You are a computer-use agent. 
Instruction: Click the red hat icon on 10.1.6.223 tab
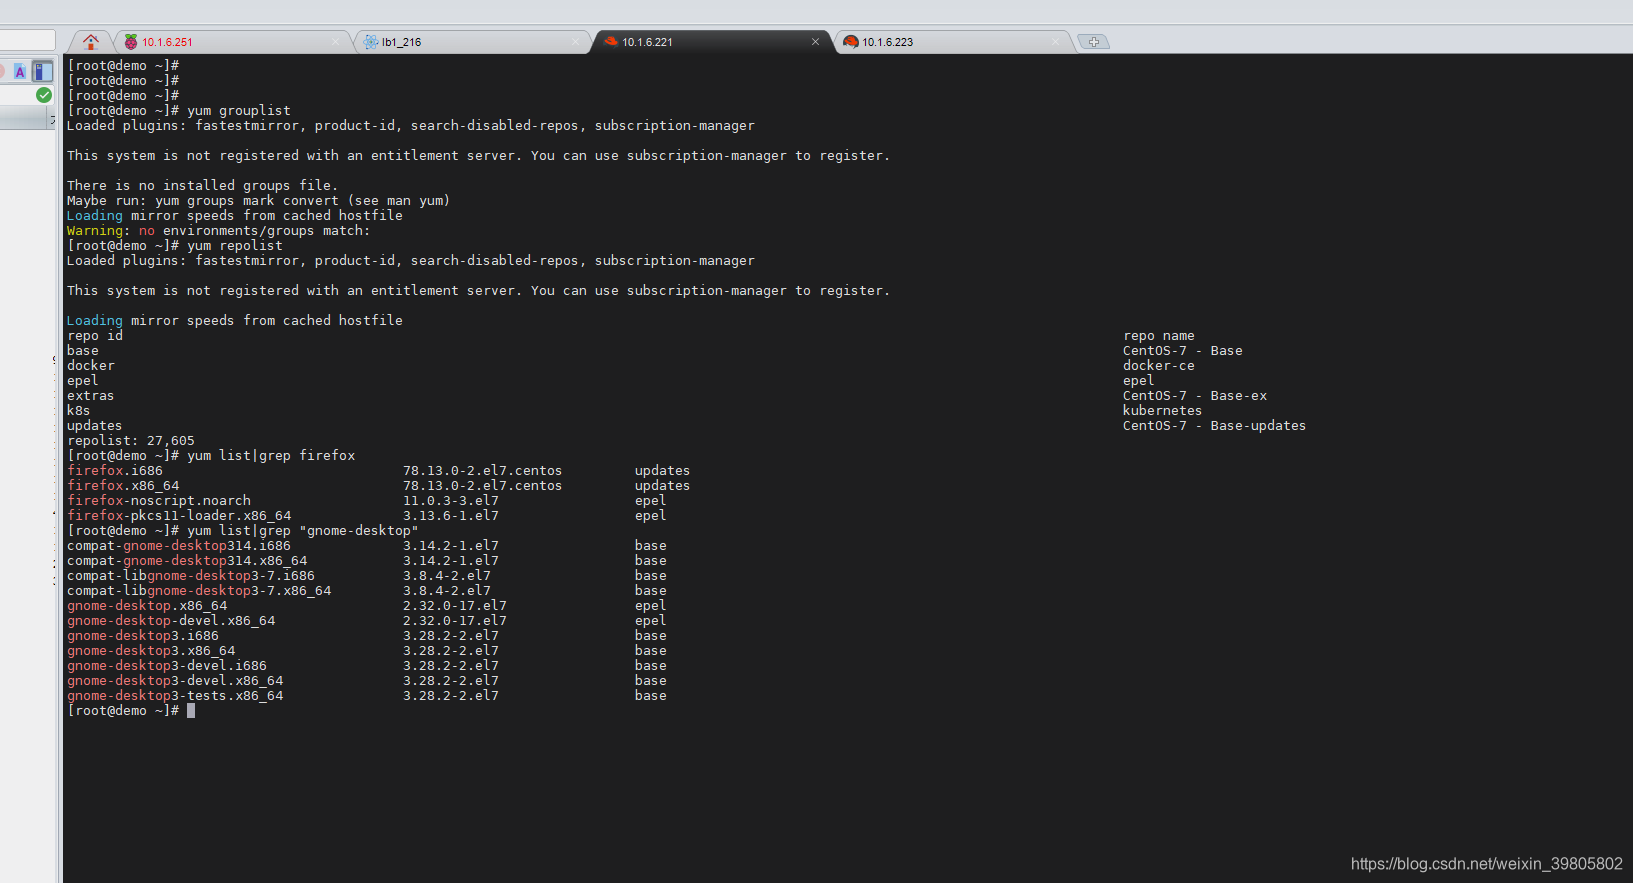coord(851,42)
